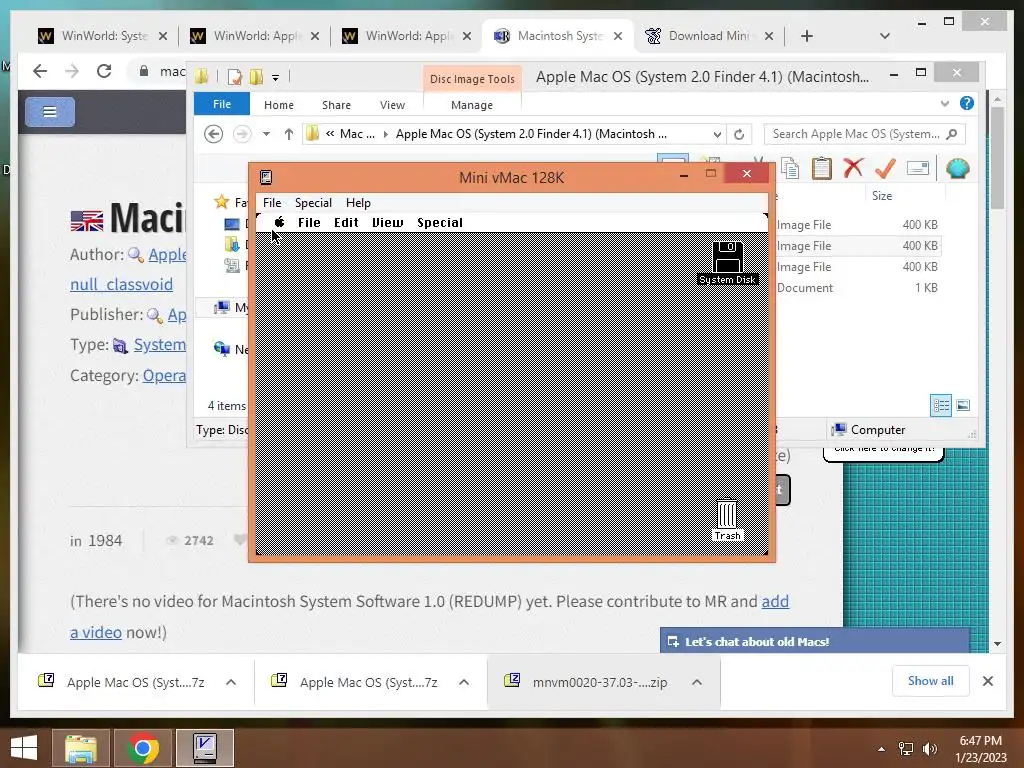Open Mac Special menu in emulator

pyautogui.click(x=440, y=223)
